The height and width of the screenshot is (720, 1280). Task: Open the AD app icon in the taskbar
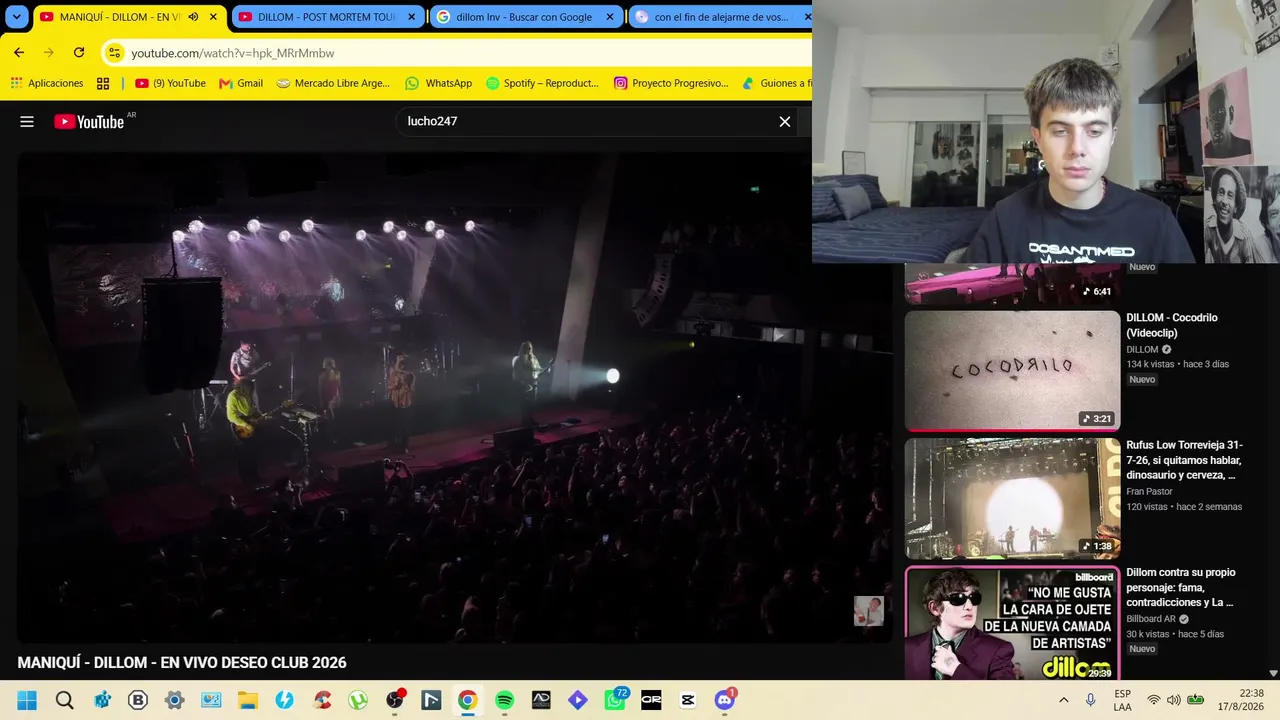pos(541,700)
